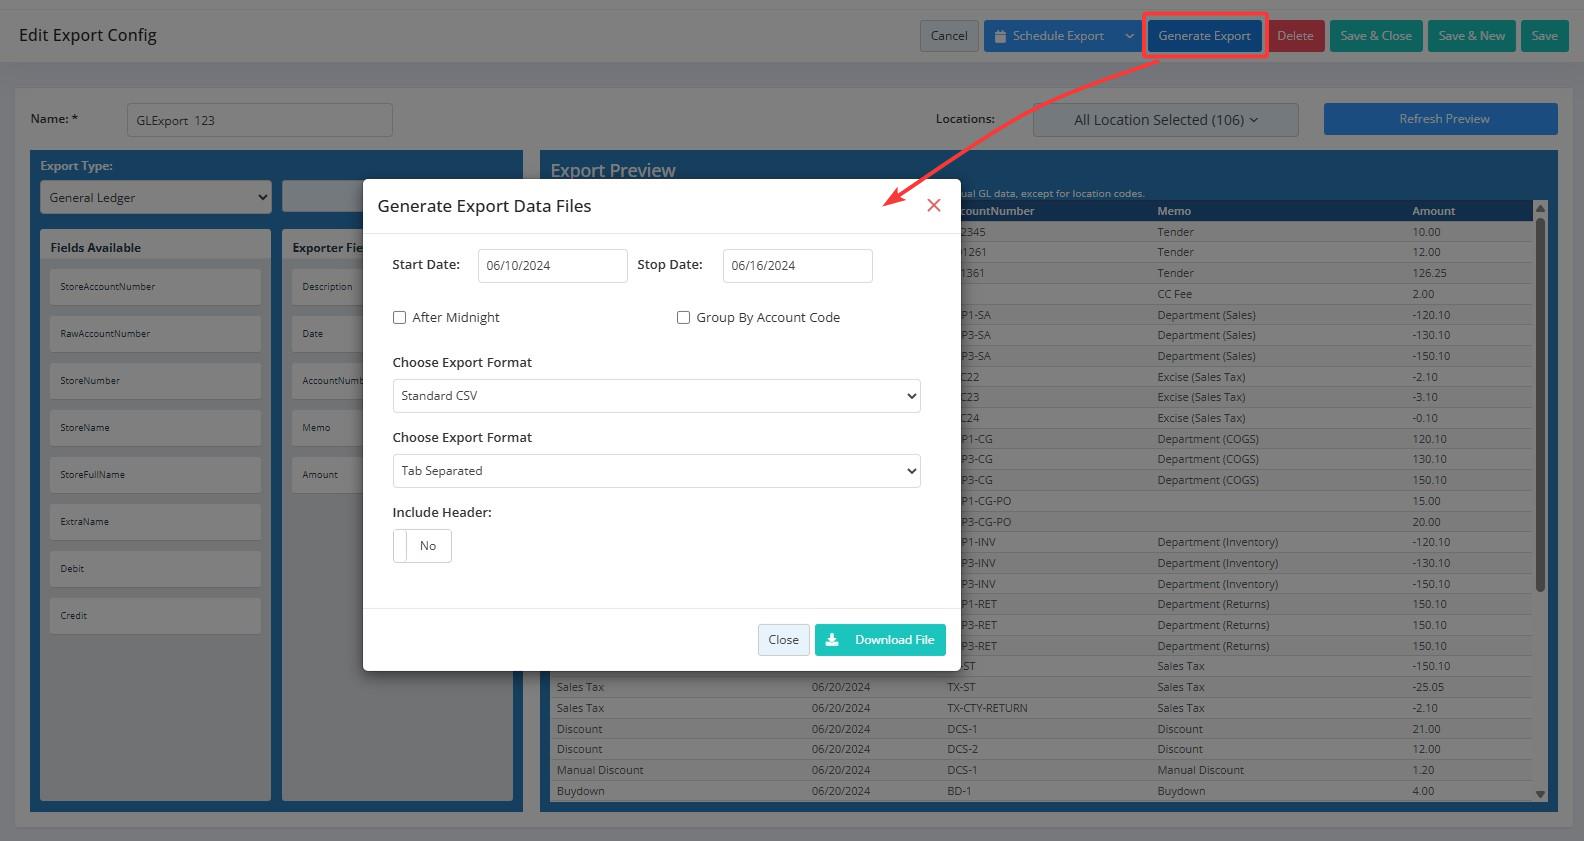Expand the Tab Separated dropdown

[x=656, y=471]
